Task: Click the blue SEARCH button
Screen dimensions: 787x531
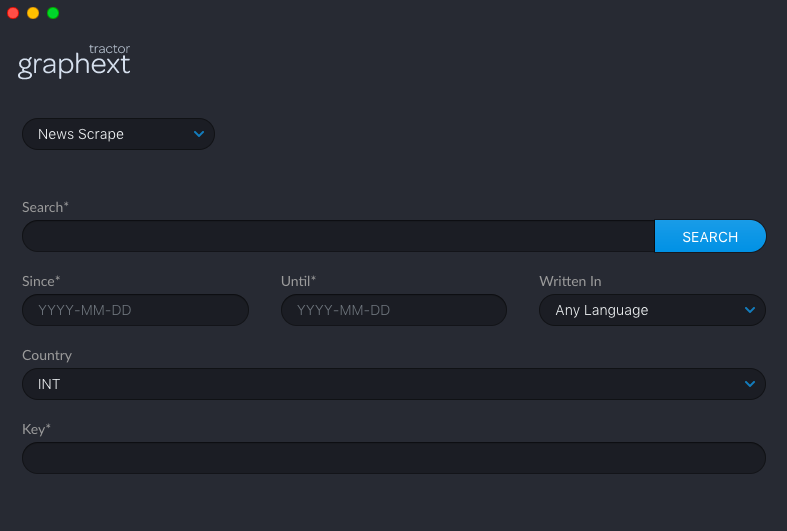Action: [x=710, y=236]
